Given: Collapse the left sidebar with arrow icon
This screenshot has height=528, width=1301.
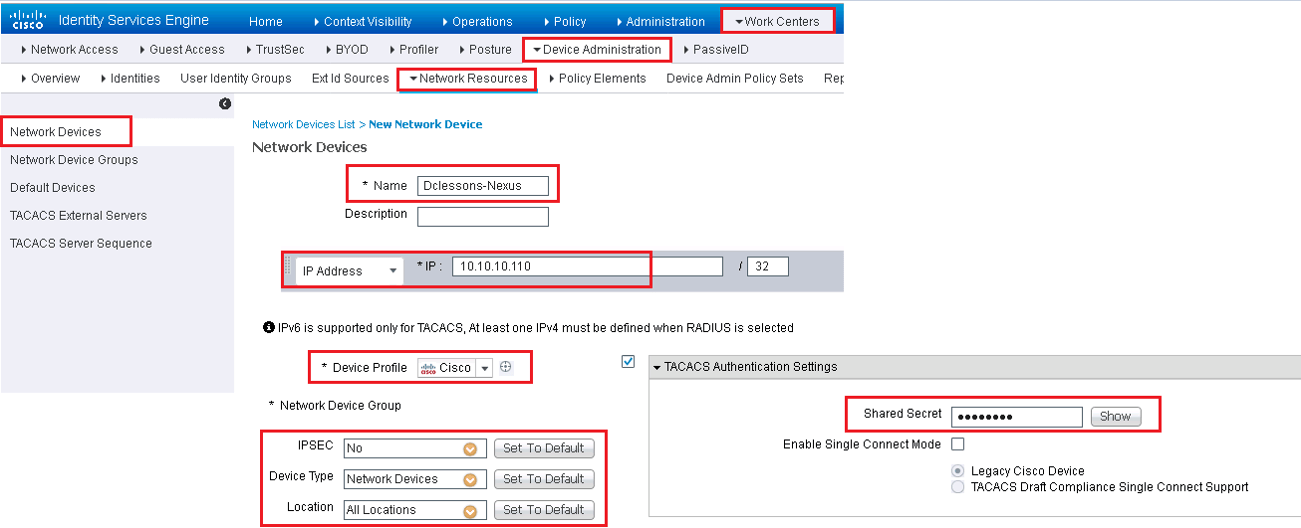Looking at the screenshot, I should click(x=225, y=103).
